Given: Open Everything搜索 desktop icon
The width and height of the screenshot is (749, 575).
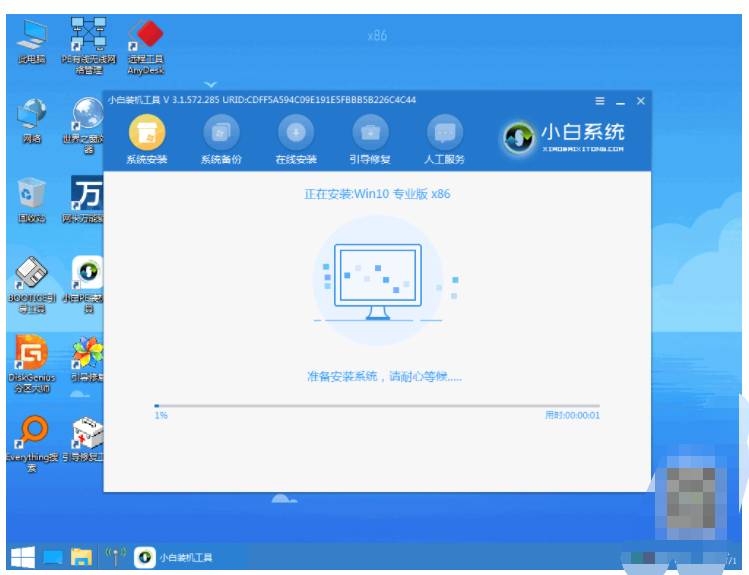Looking at the screenshot, I should [32, 444].
